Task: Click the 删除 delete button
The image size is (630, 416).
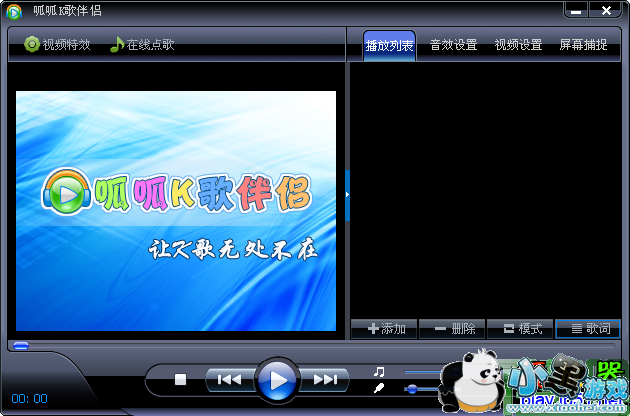Action: [x=452, y=329]
